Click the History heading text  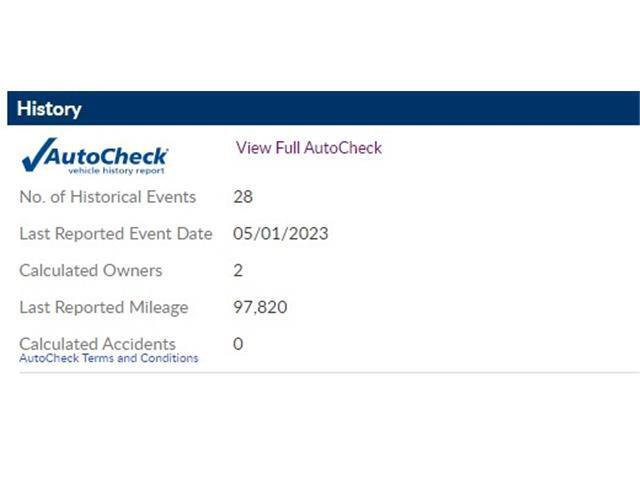click(49, 109)
